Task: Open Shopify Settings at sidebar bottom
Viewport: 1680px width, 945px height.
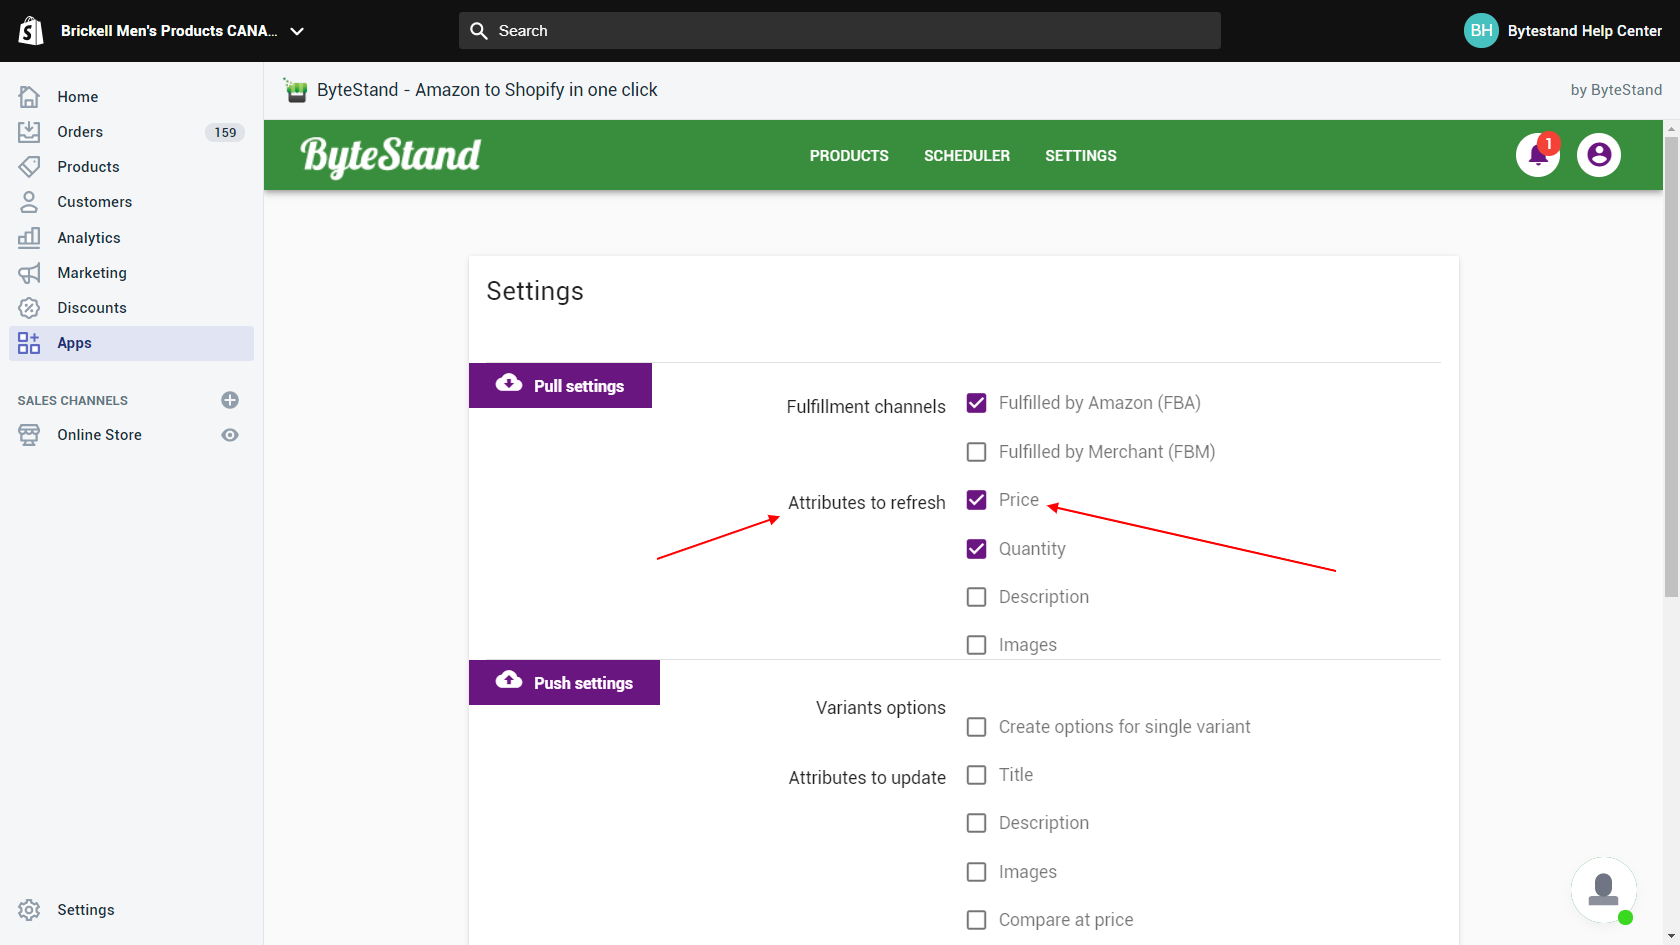Action: (x=86, y=910)
